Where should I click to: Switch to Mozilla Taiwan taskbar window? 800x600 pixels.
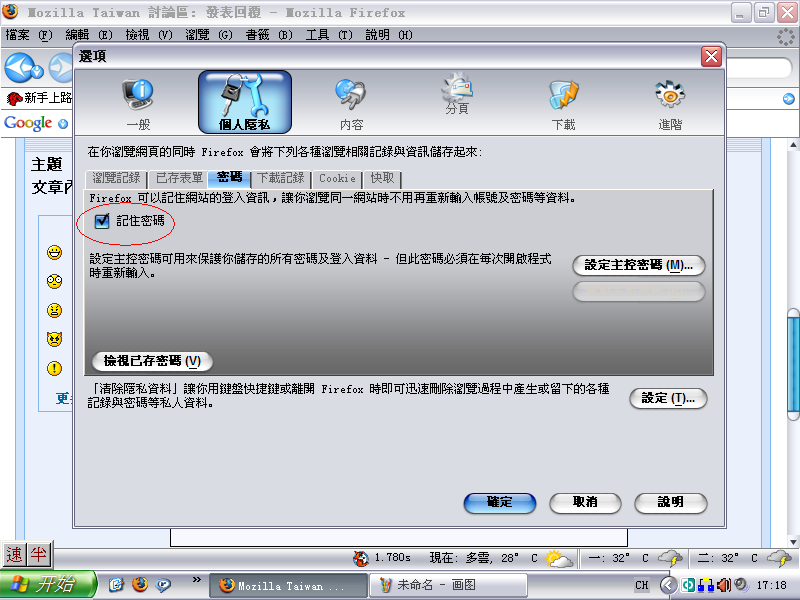point(289,585)
